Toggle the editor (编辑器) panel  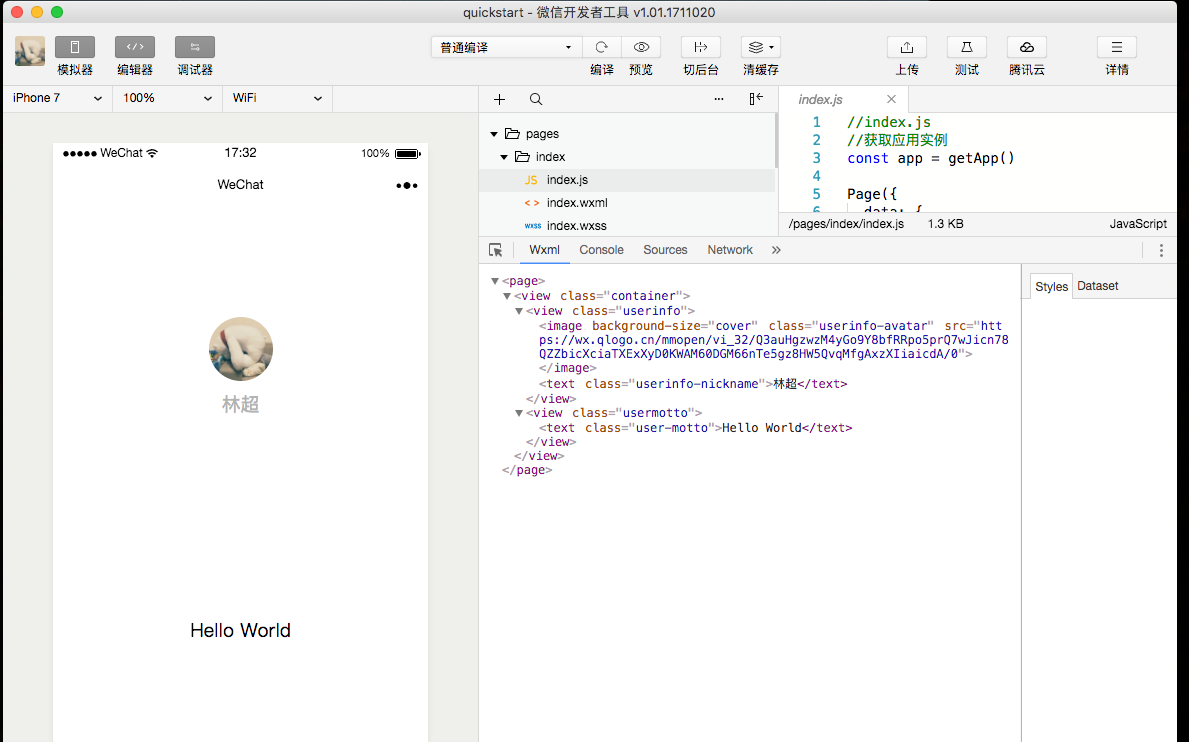point(135,47)
